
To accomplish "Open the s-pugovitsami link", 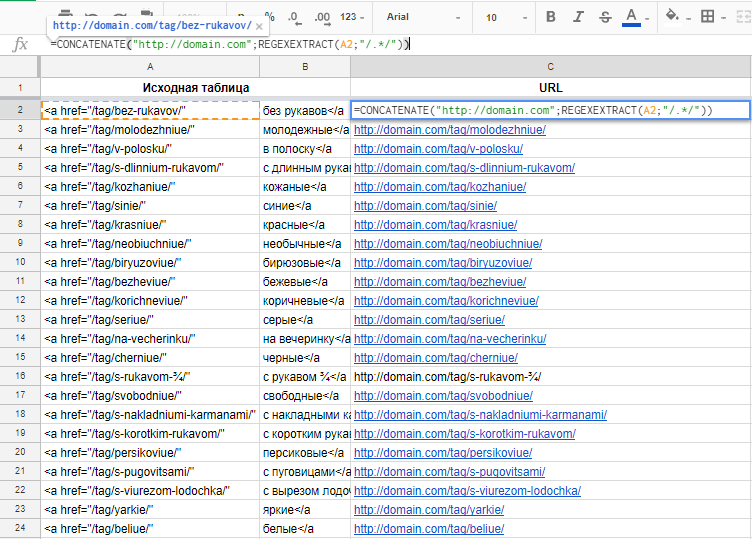I will 449,471.
